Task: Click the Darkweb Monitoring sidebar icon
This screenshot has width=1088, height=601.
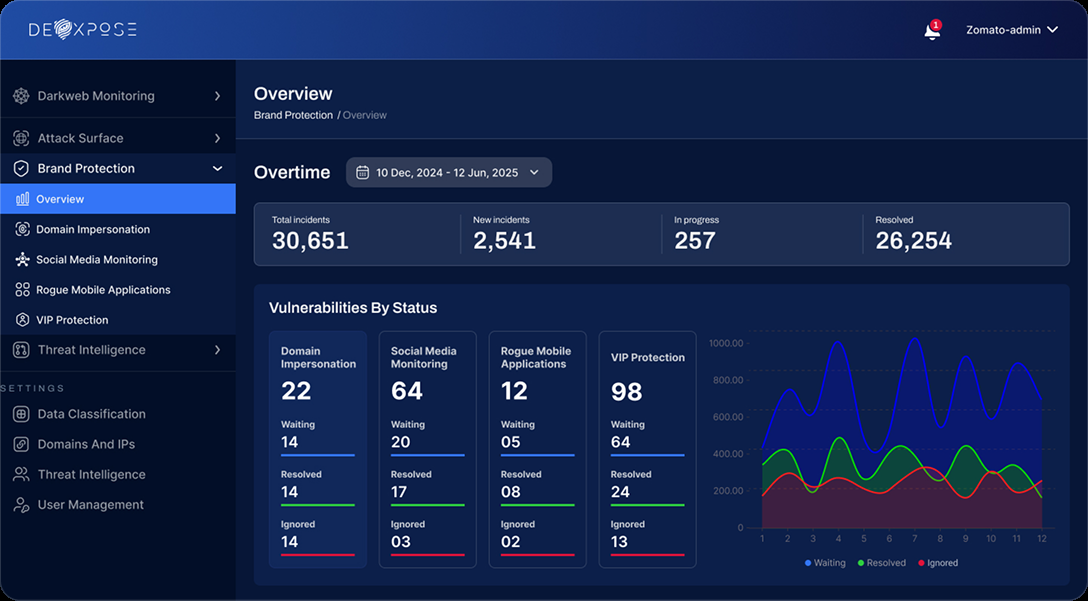Action: [x=21, y=96]
